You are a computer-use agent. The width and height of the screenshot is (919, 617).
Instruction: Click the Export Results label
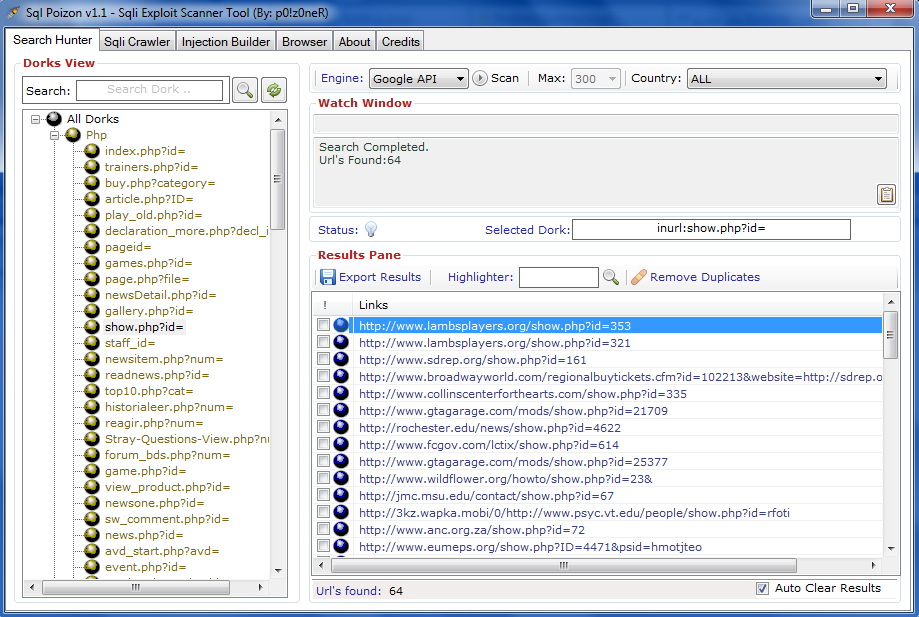(380, 277)
